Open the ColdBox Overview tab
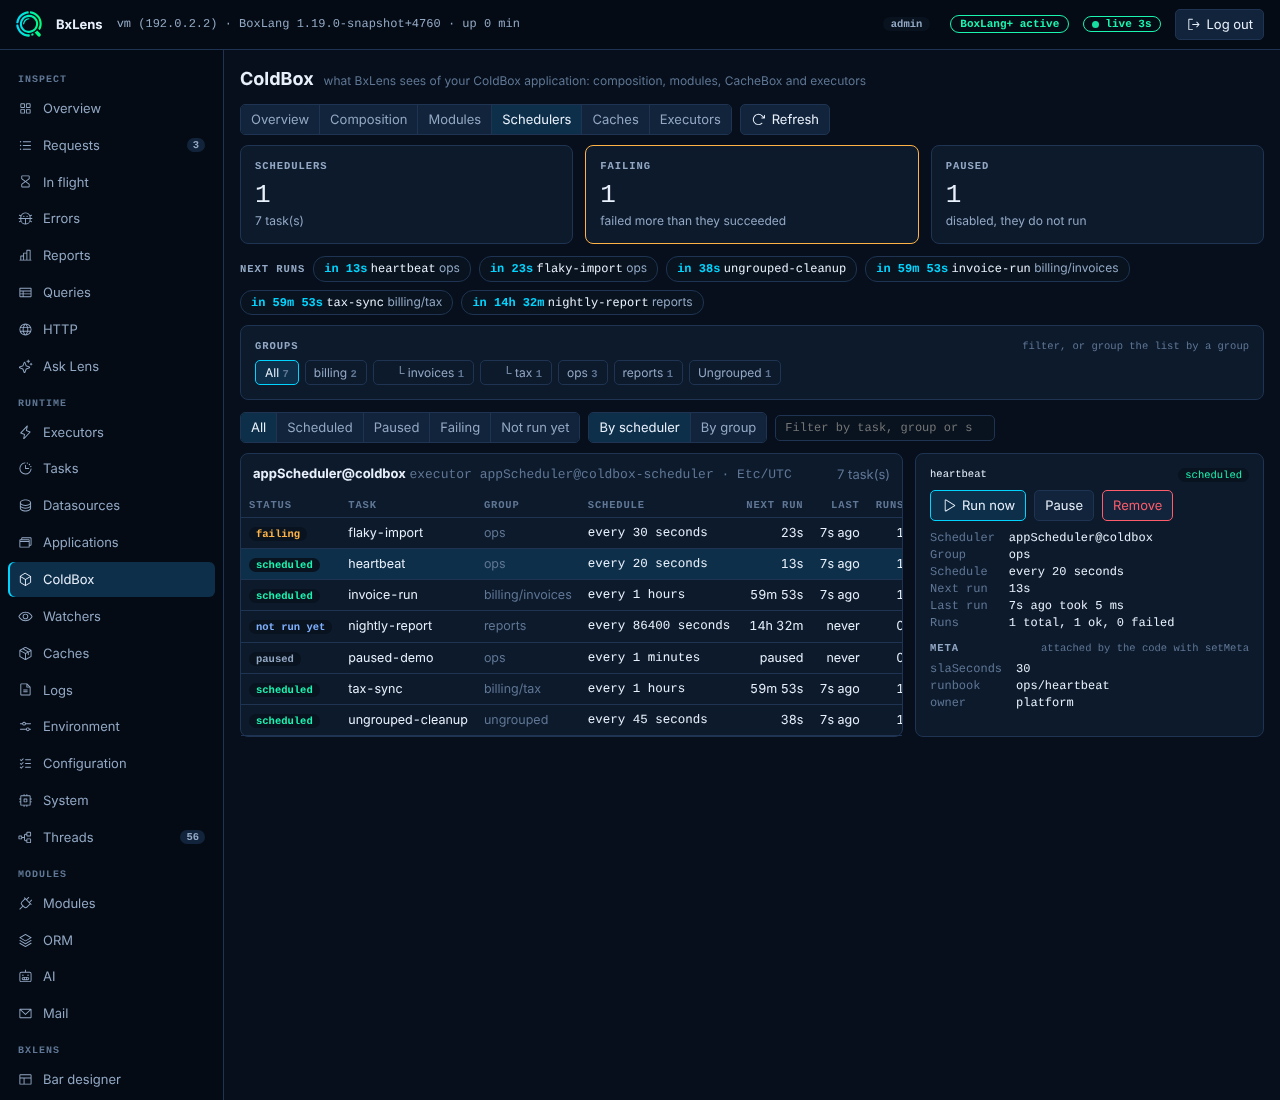This screenshot has width=1280, height=1100. (x=280, y=120)
